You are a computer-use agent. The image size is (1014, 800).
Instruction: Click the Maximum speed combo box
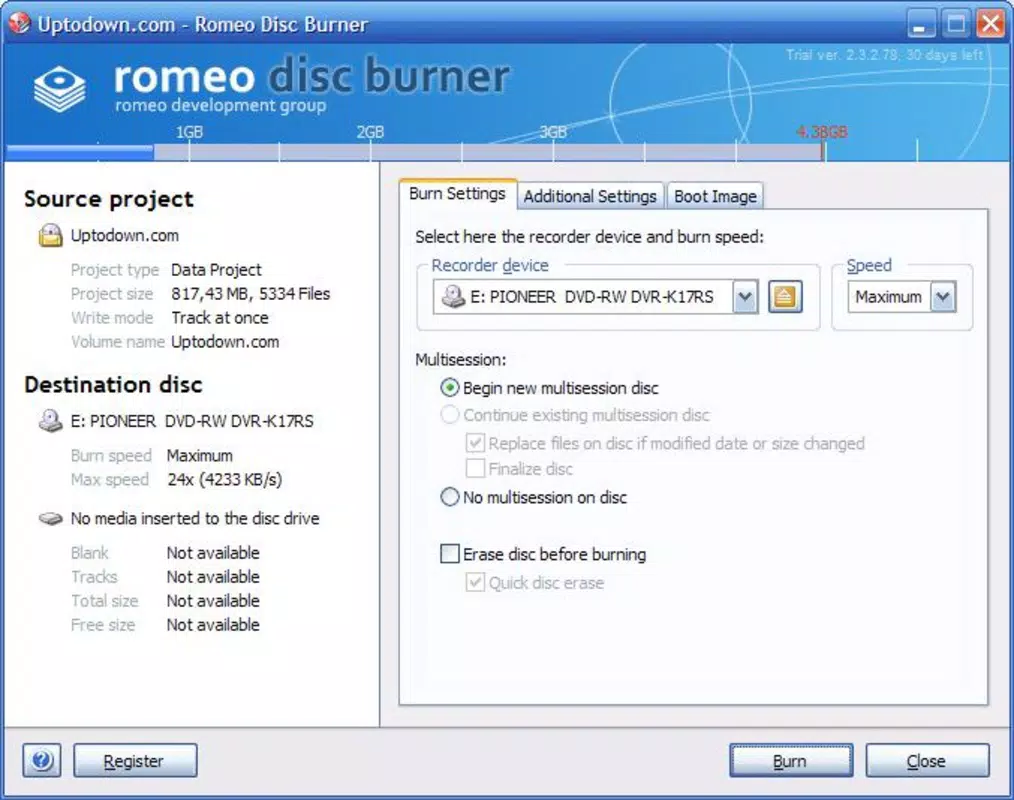coord(901,297)
